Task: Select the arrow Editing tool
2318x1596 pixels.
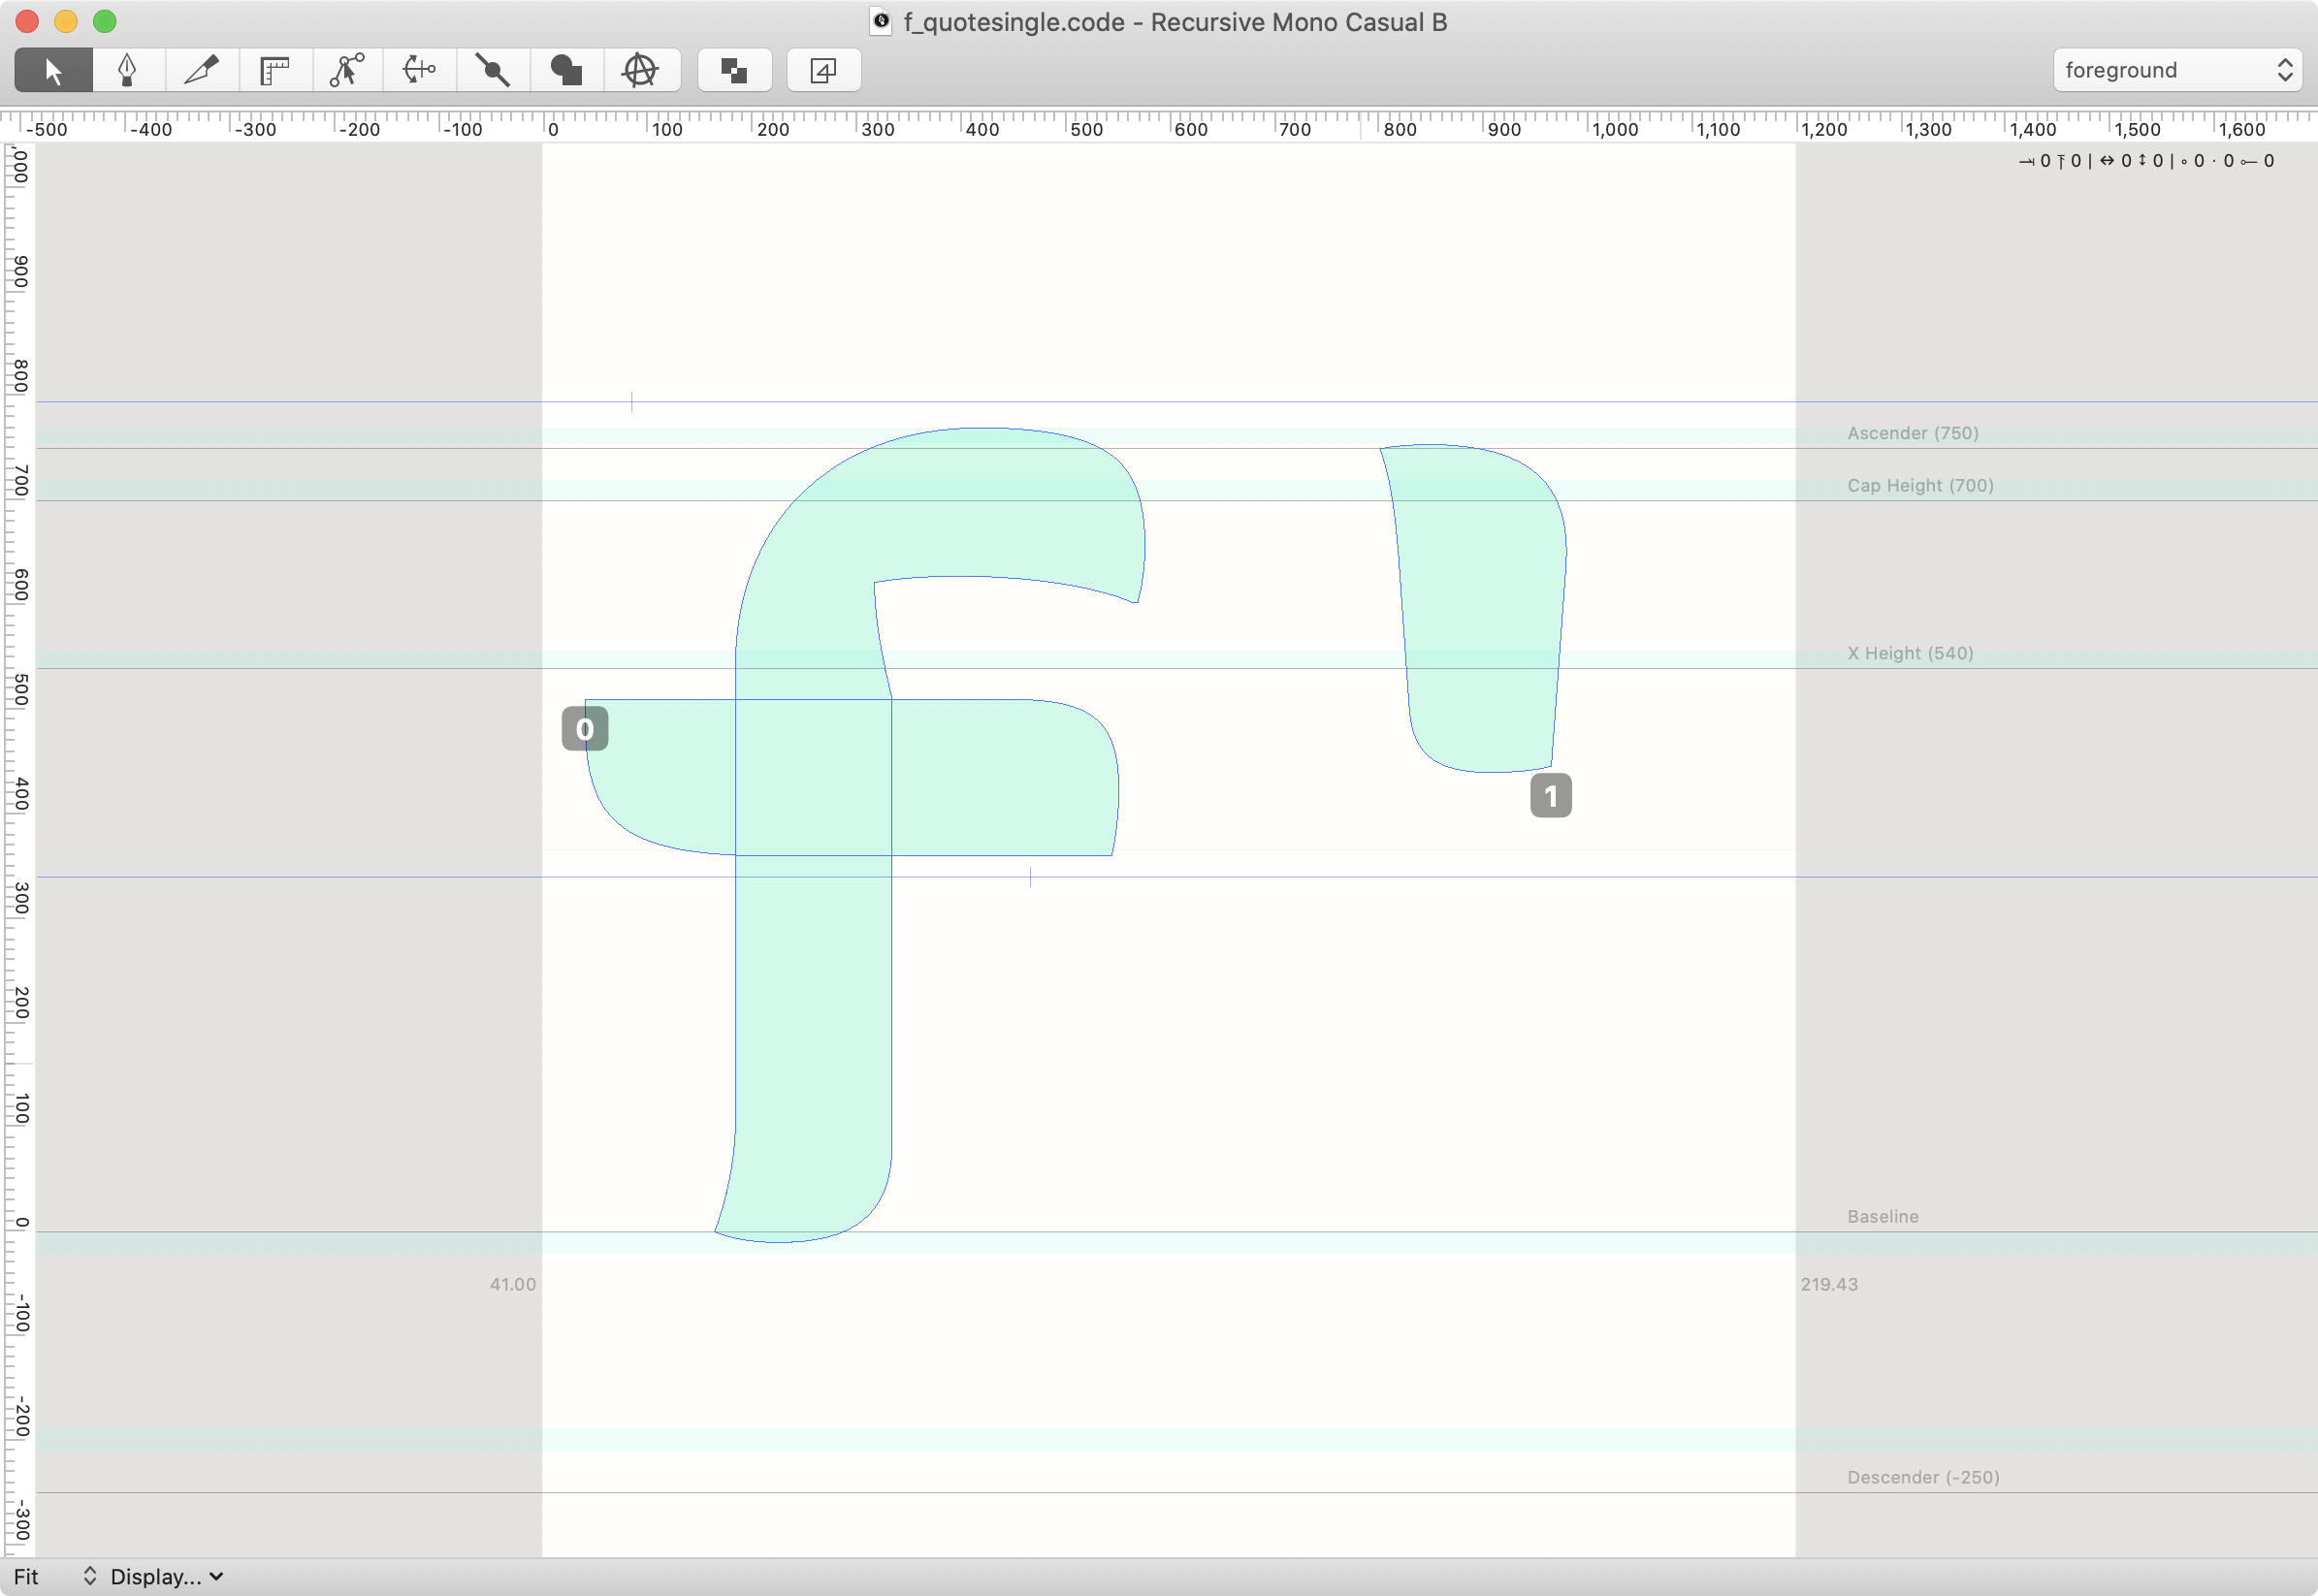Action: [x=52, y=70]
